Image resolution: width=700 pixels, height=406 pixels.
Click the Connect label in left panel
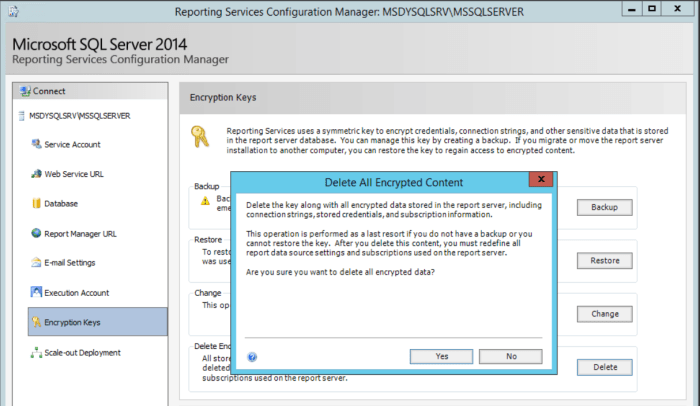(x=49, y=91)
